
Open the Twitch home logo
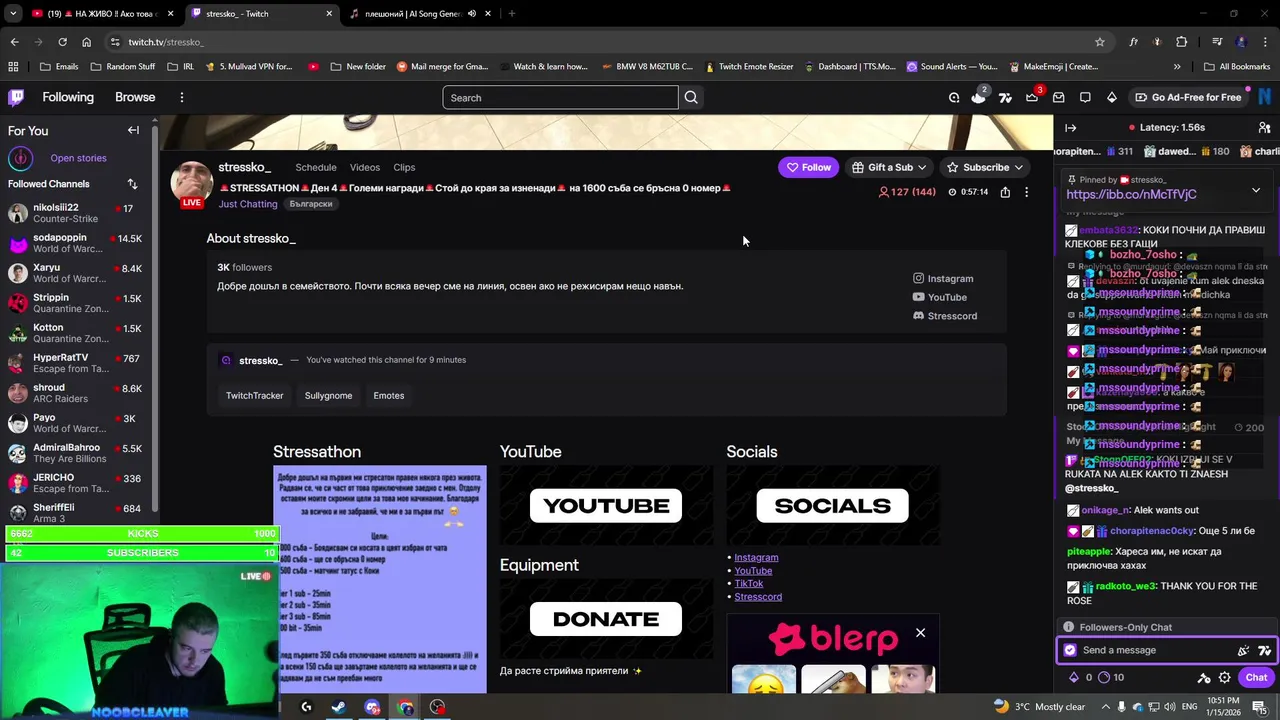(x=16, y=97)
